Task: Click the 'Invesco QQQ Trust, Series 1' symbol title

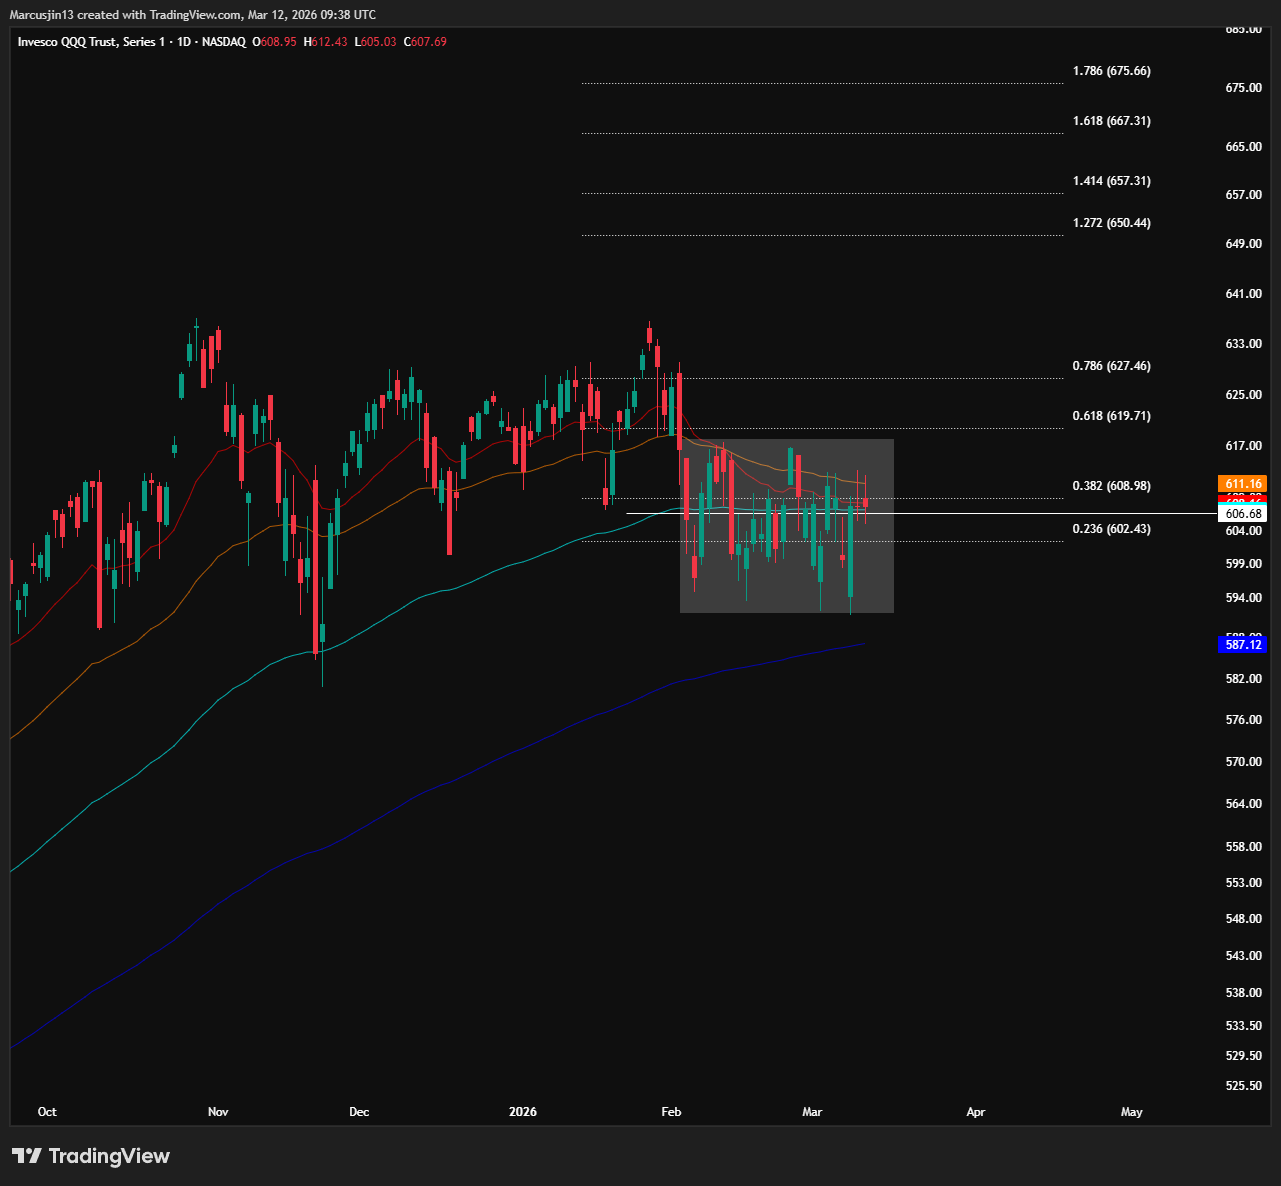Action: pyautogui.click(x=91, y=42)
